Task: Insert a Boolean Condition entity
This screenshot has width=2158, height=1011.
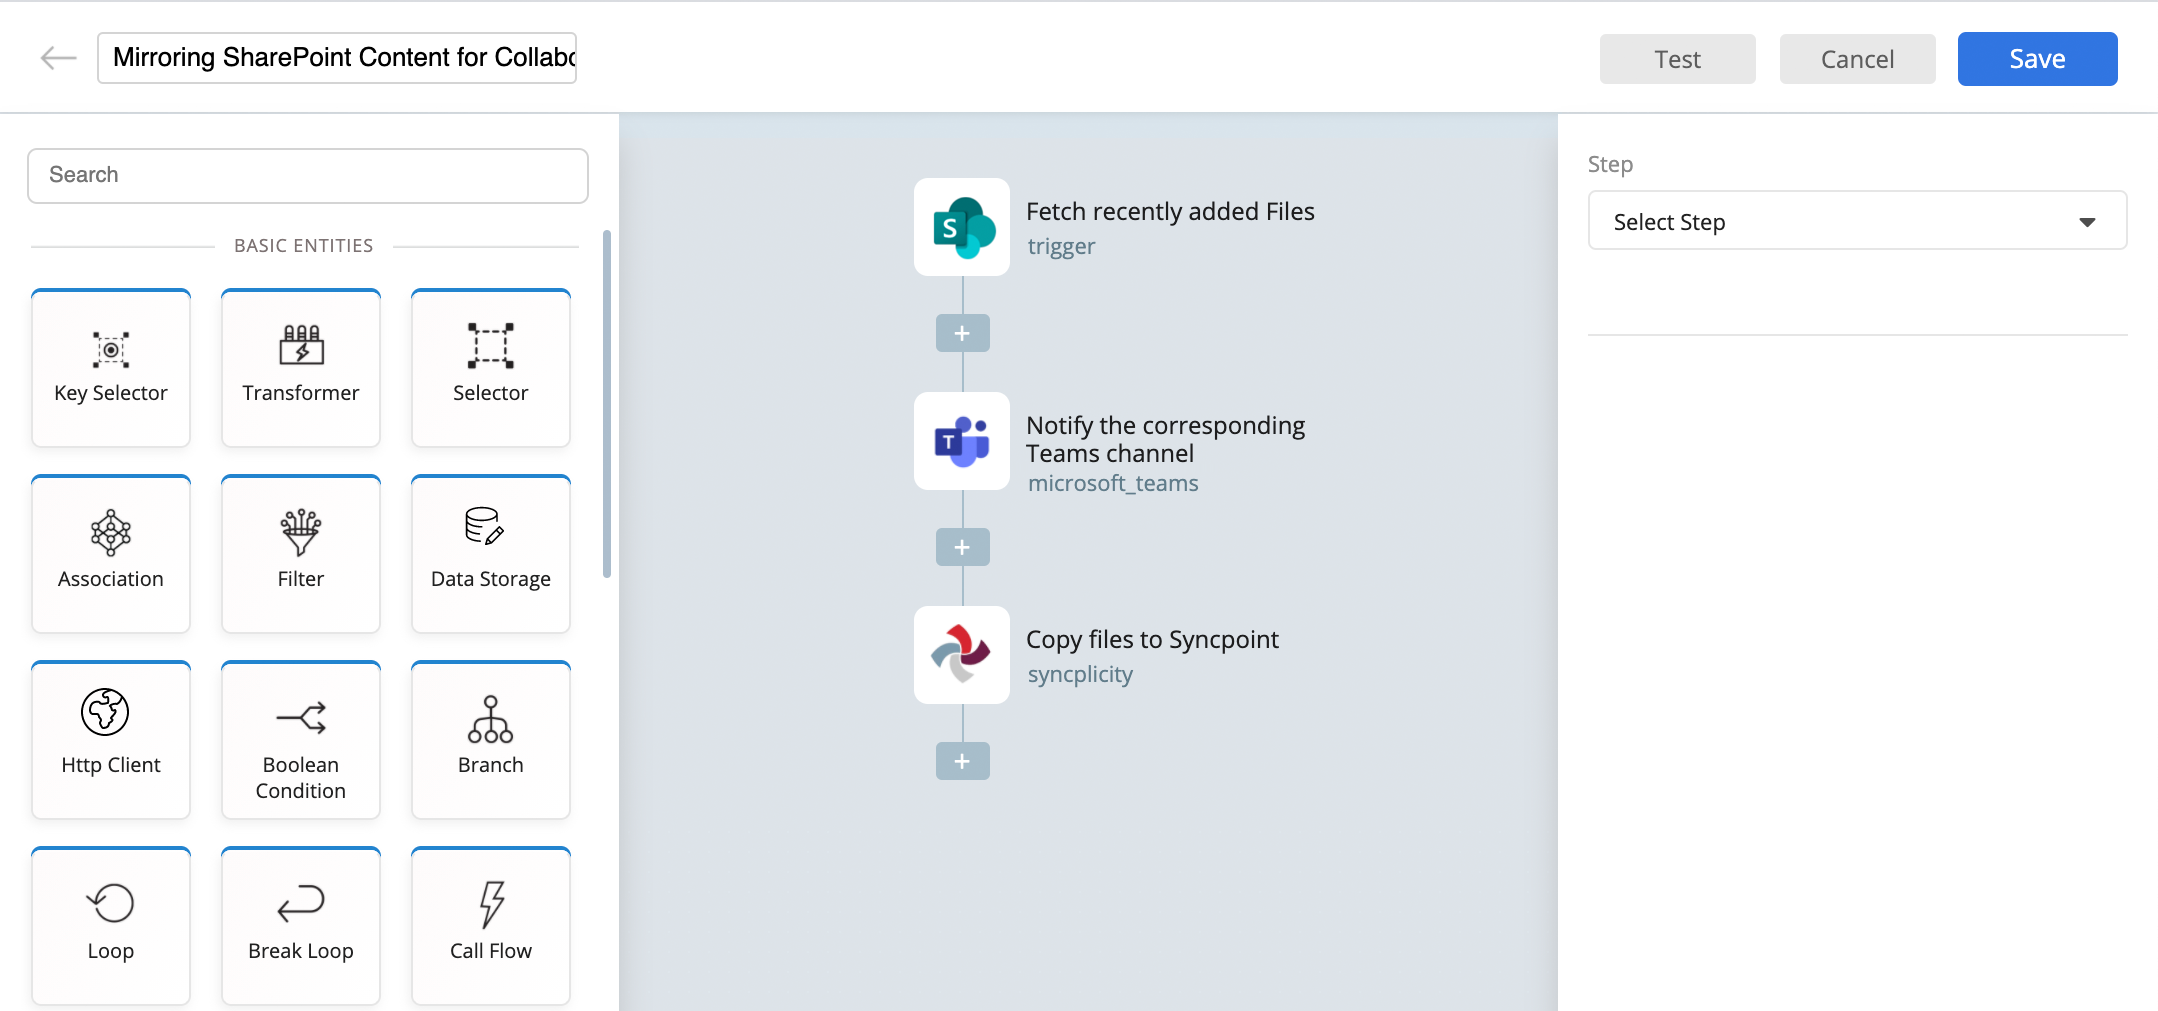Action: pyautogui.click(x=301, y=740)
